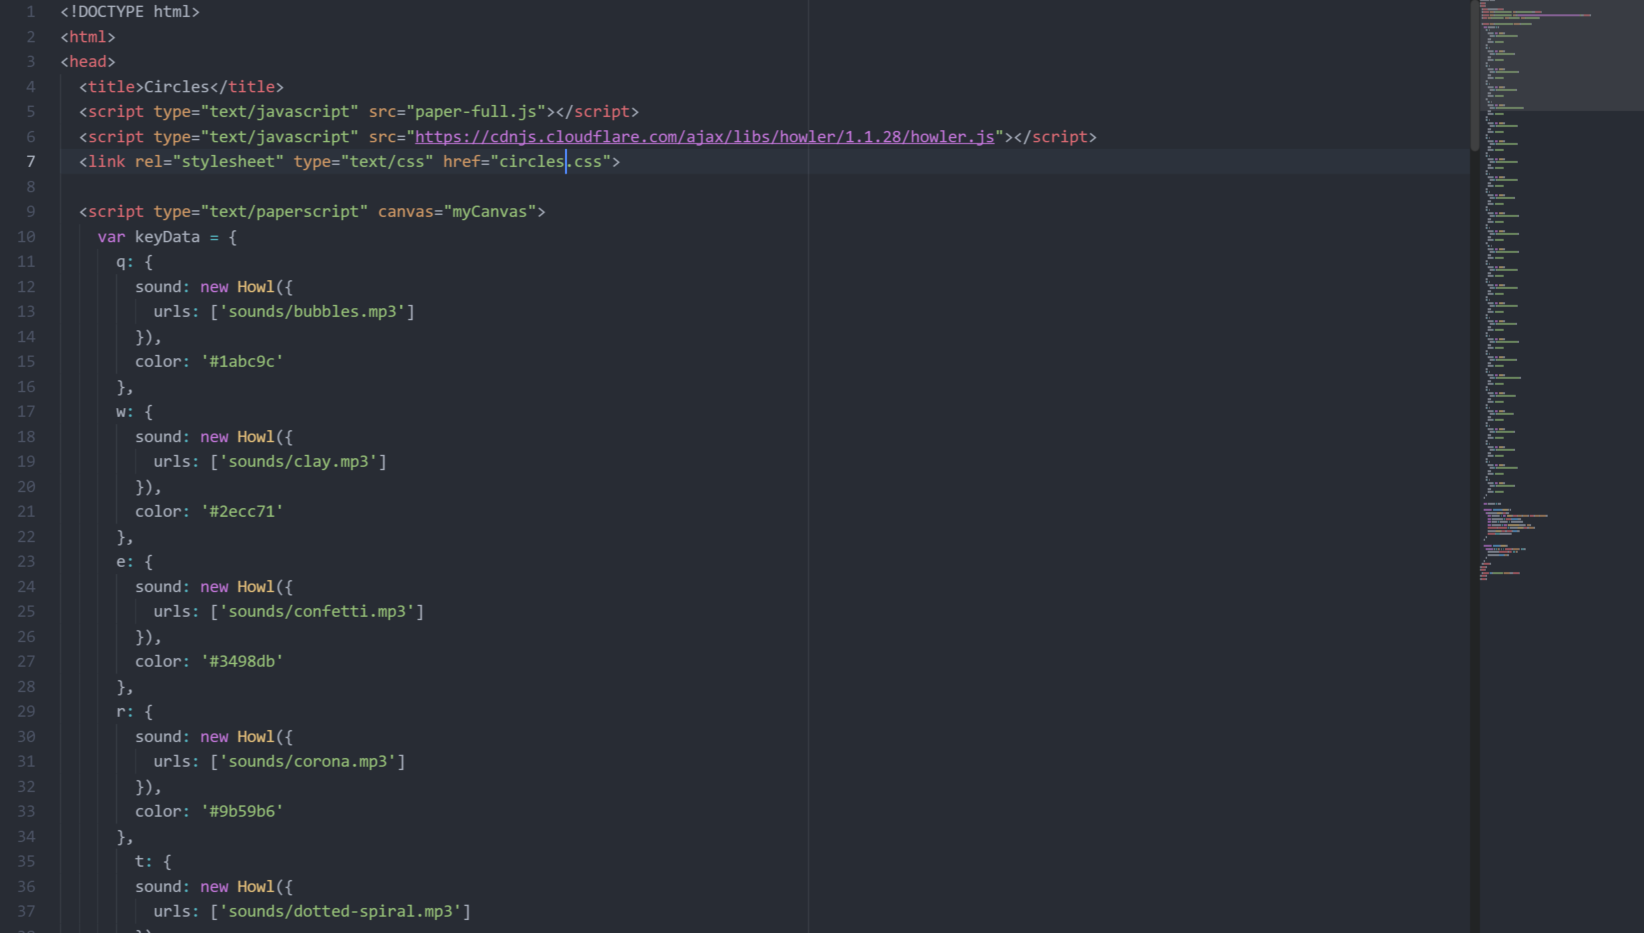This screenshot has width=1644, height=933.
Task: Click the '#1abc9c' color value
Action: pos(242,362)
